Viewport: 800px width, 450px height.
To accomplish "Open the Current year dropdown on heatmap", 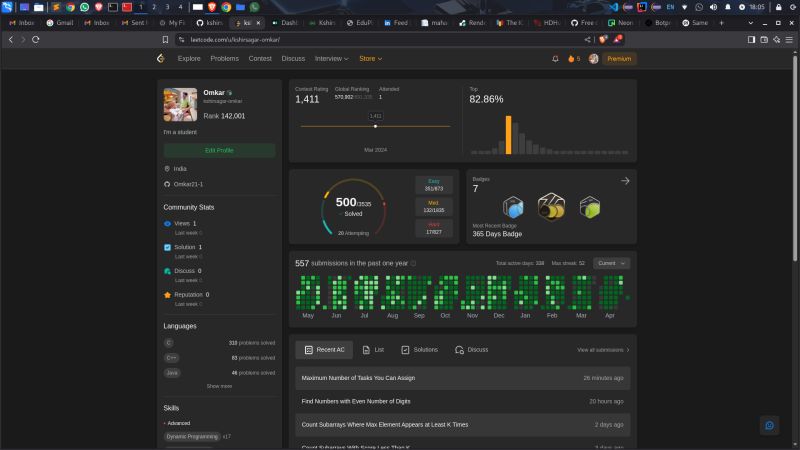I will click(x=611, y=263).
